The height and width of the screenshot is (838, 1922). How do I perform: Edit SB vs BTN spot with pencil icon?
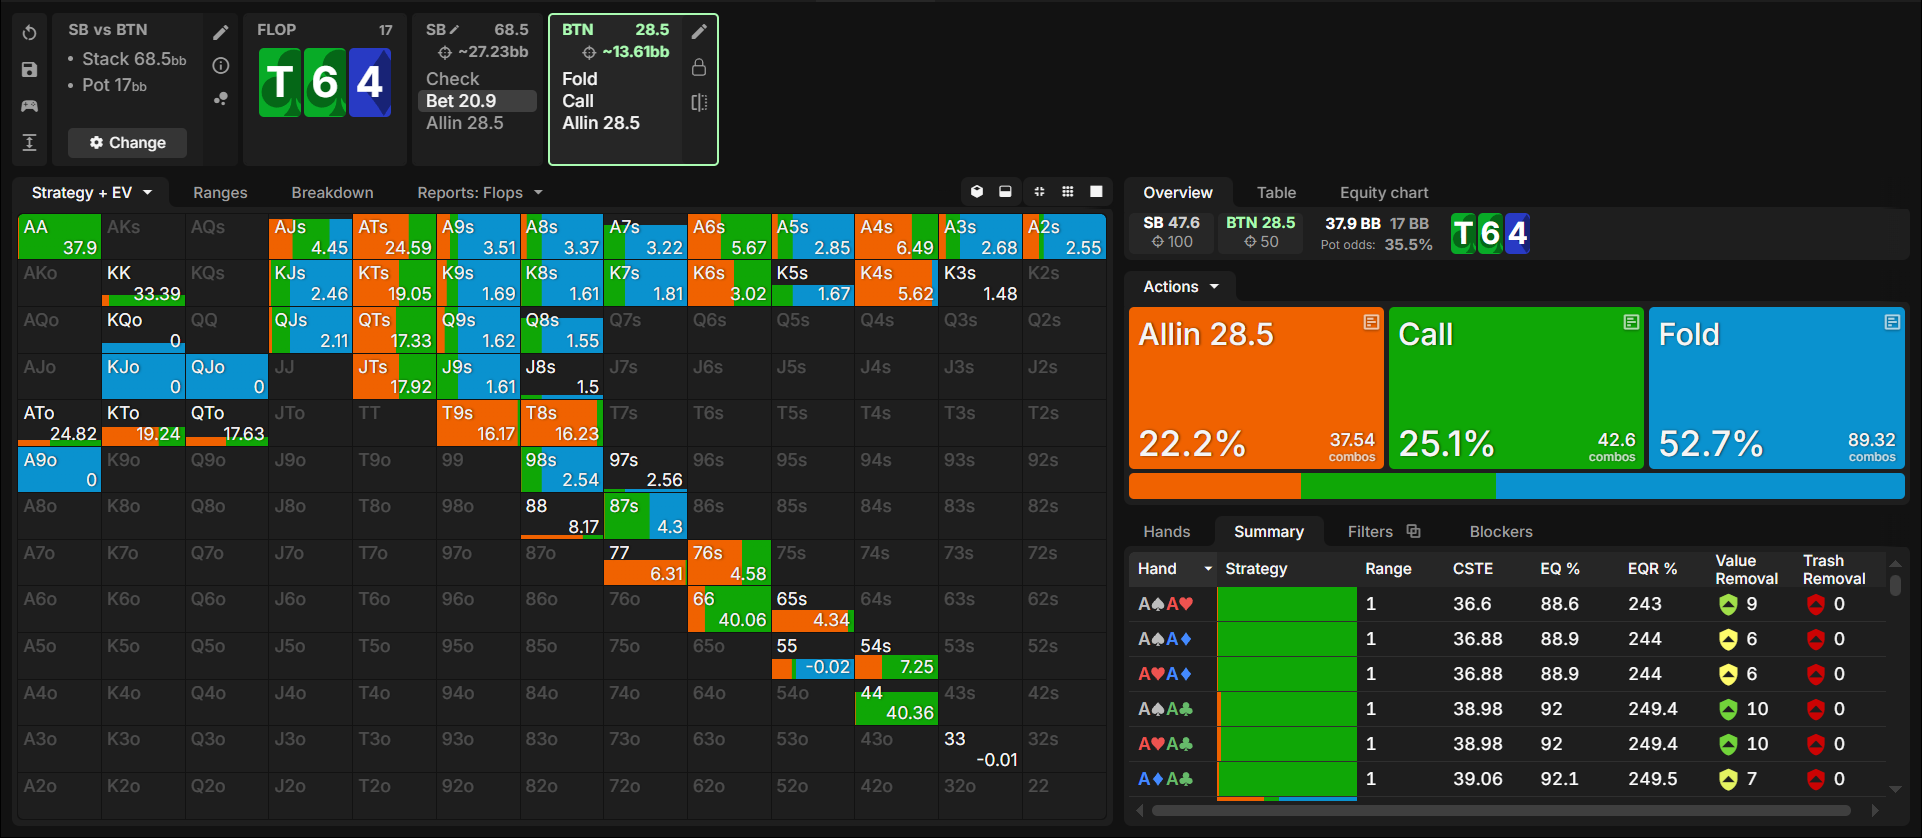pos(221,32)
